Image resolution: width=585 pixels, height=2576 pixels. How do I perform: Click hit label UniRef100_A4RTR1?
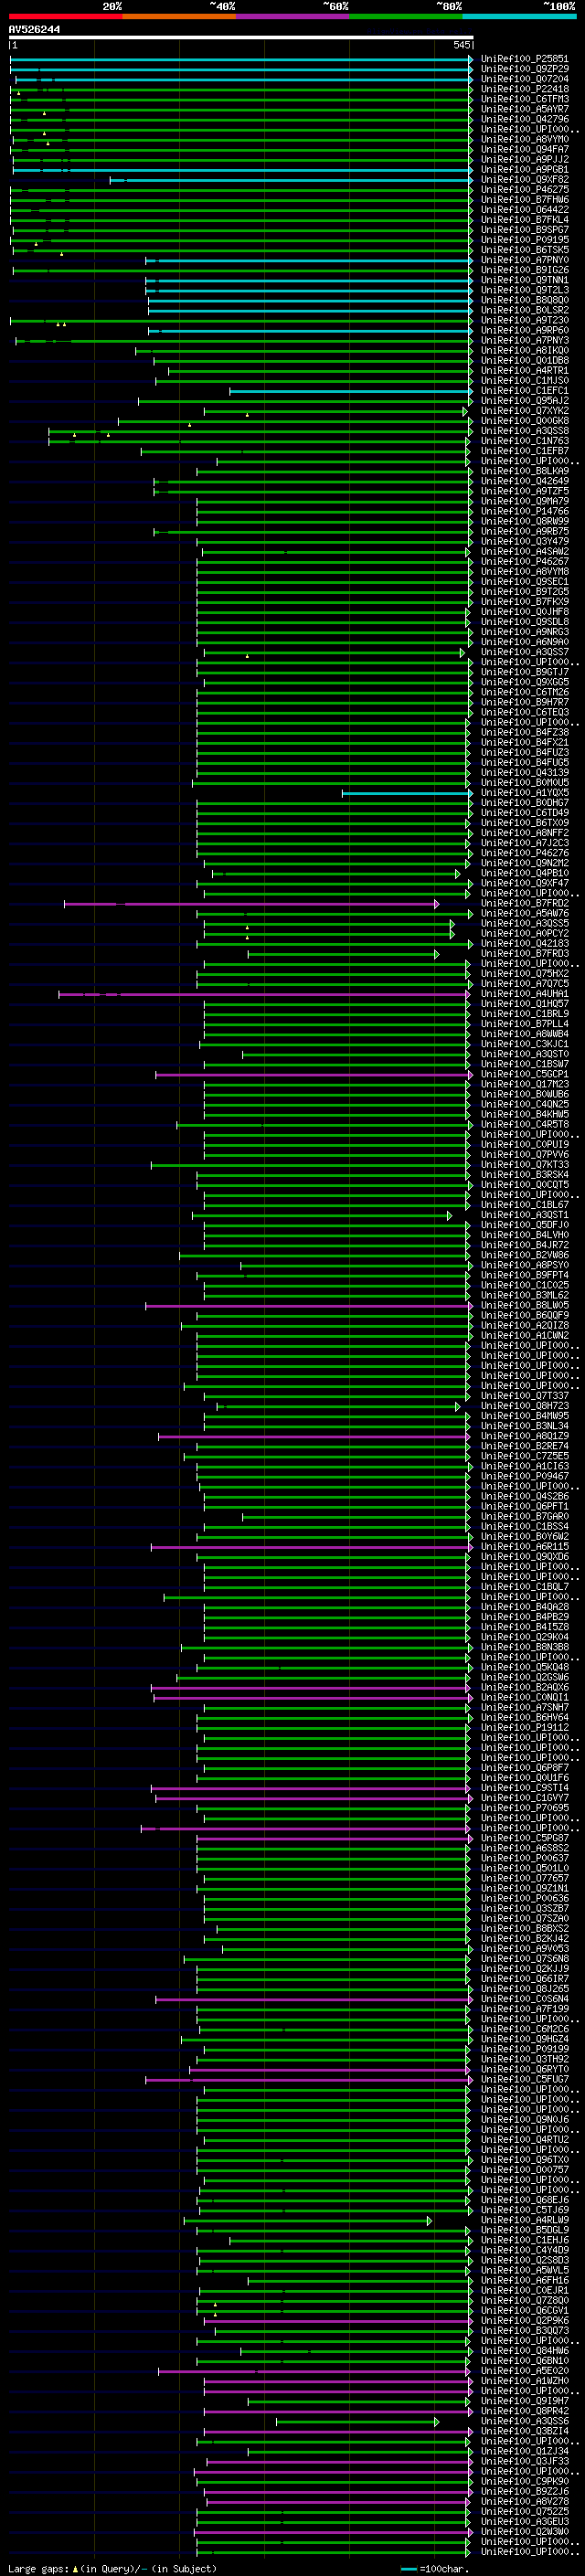click(x=524, y=370)
